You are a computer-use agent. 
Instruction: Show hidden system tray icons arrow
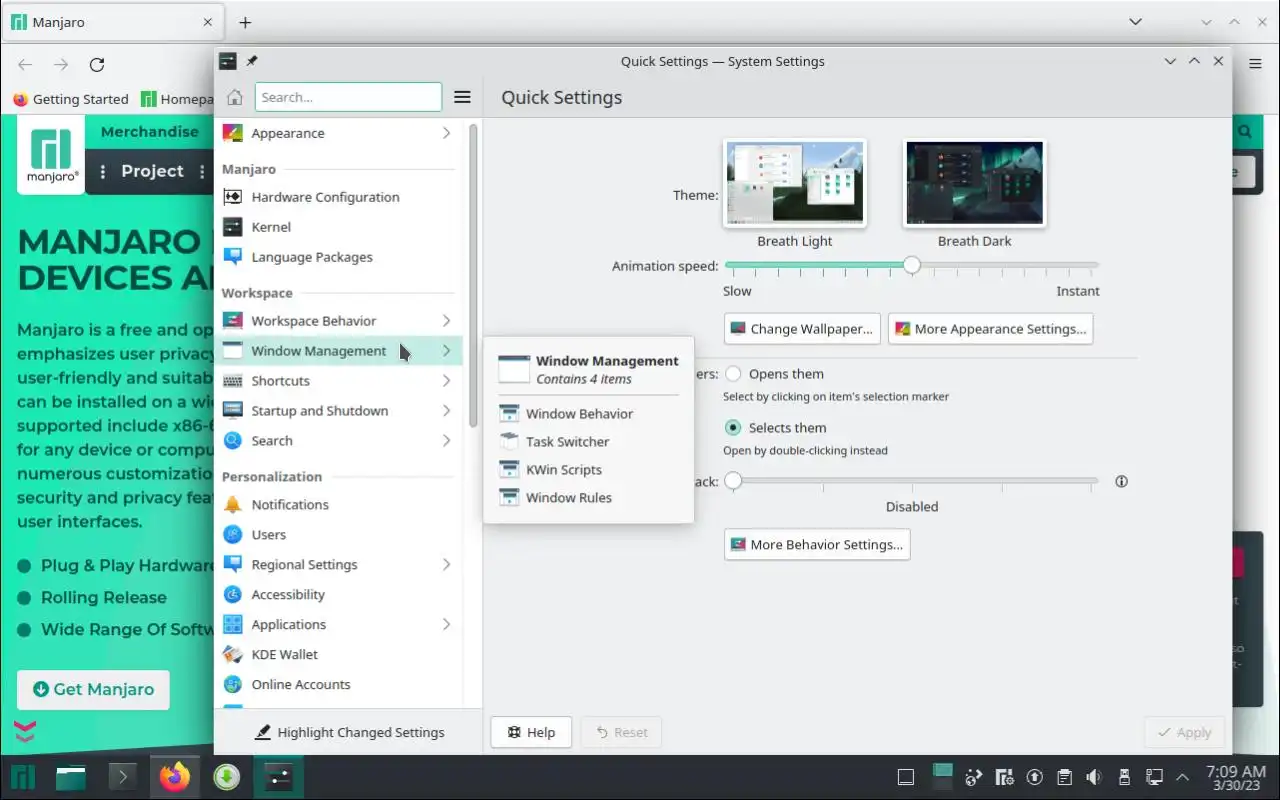1183,777
